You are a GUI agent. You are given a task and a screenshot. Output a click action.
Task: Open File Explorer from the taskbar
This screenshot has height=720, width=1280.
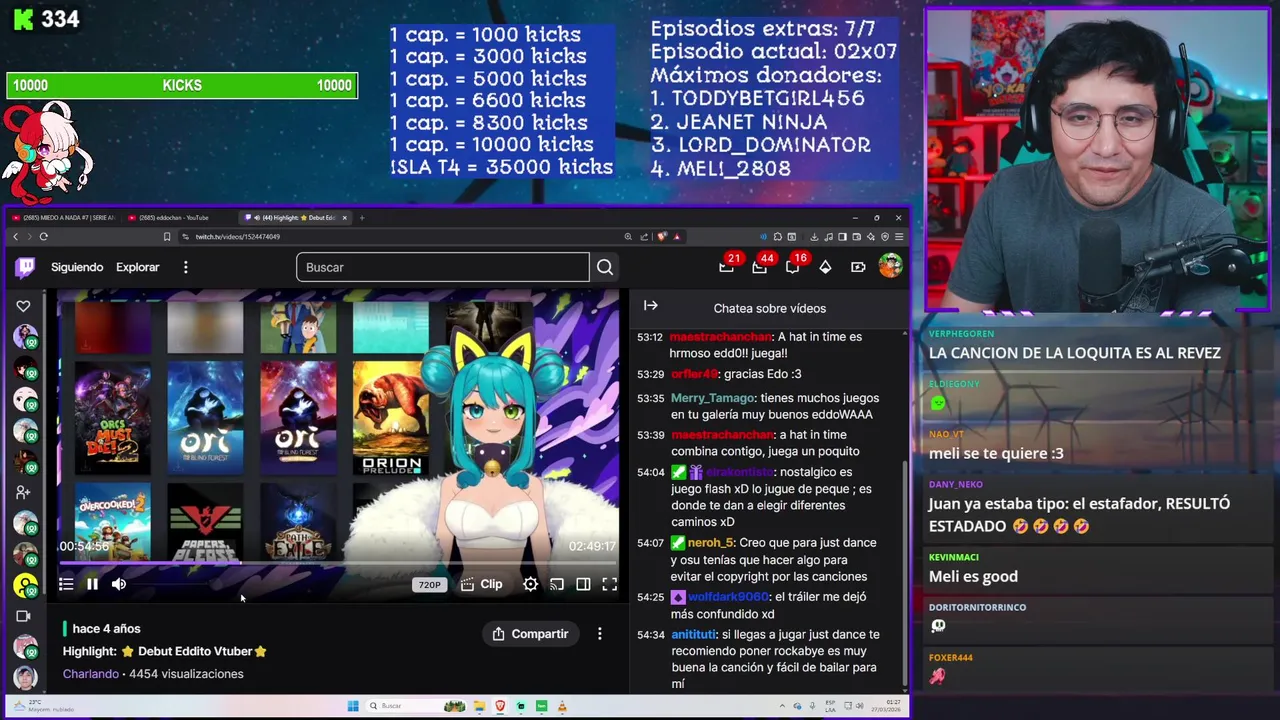pos(480,706)
